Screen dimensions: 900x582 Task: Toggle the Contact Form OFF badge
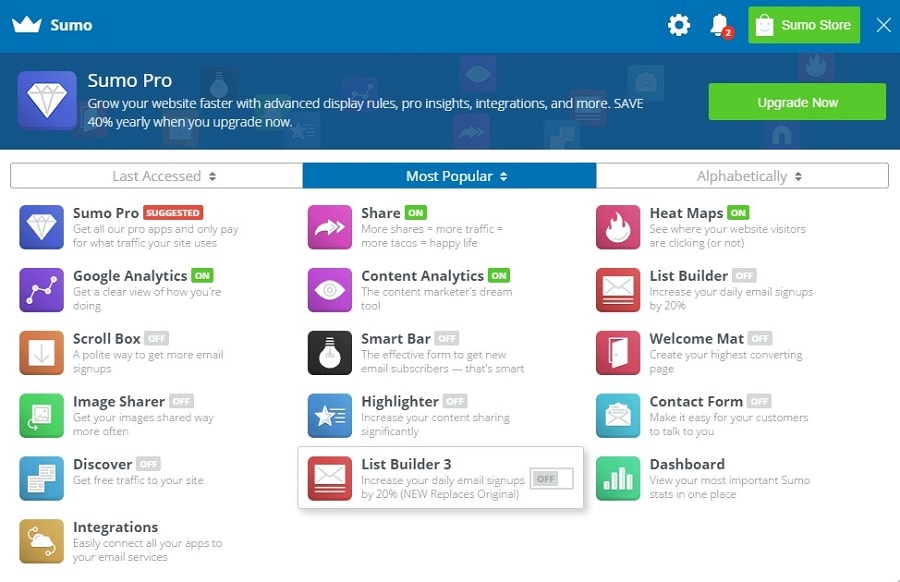[x=759, y=401]
